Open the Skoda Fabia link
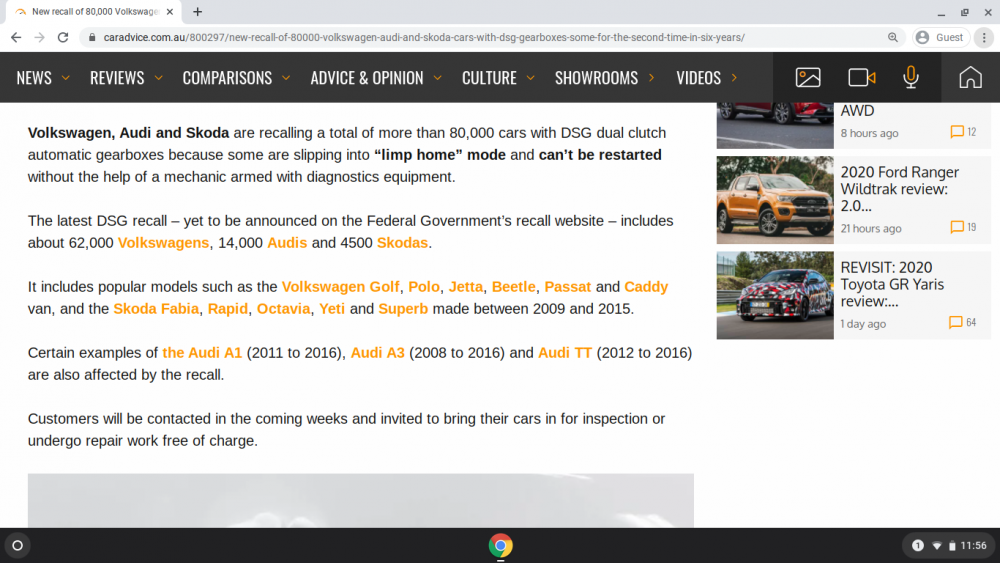 (156, 309)
